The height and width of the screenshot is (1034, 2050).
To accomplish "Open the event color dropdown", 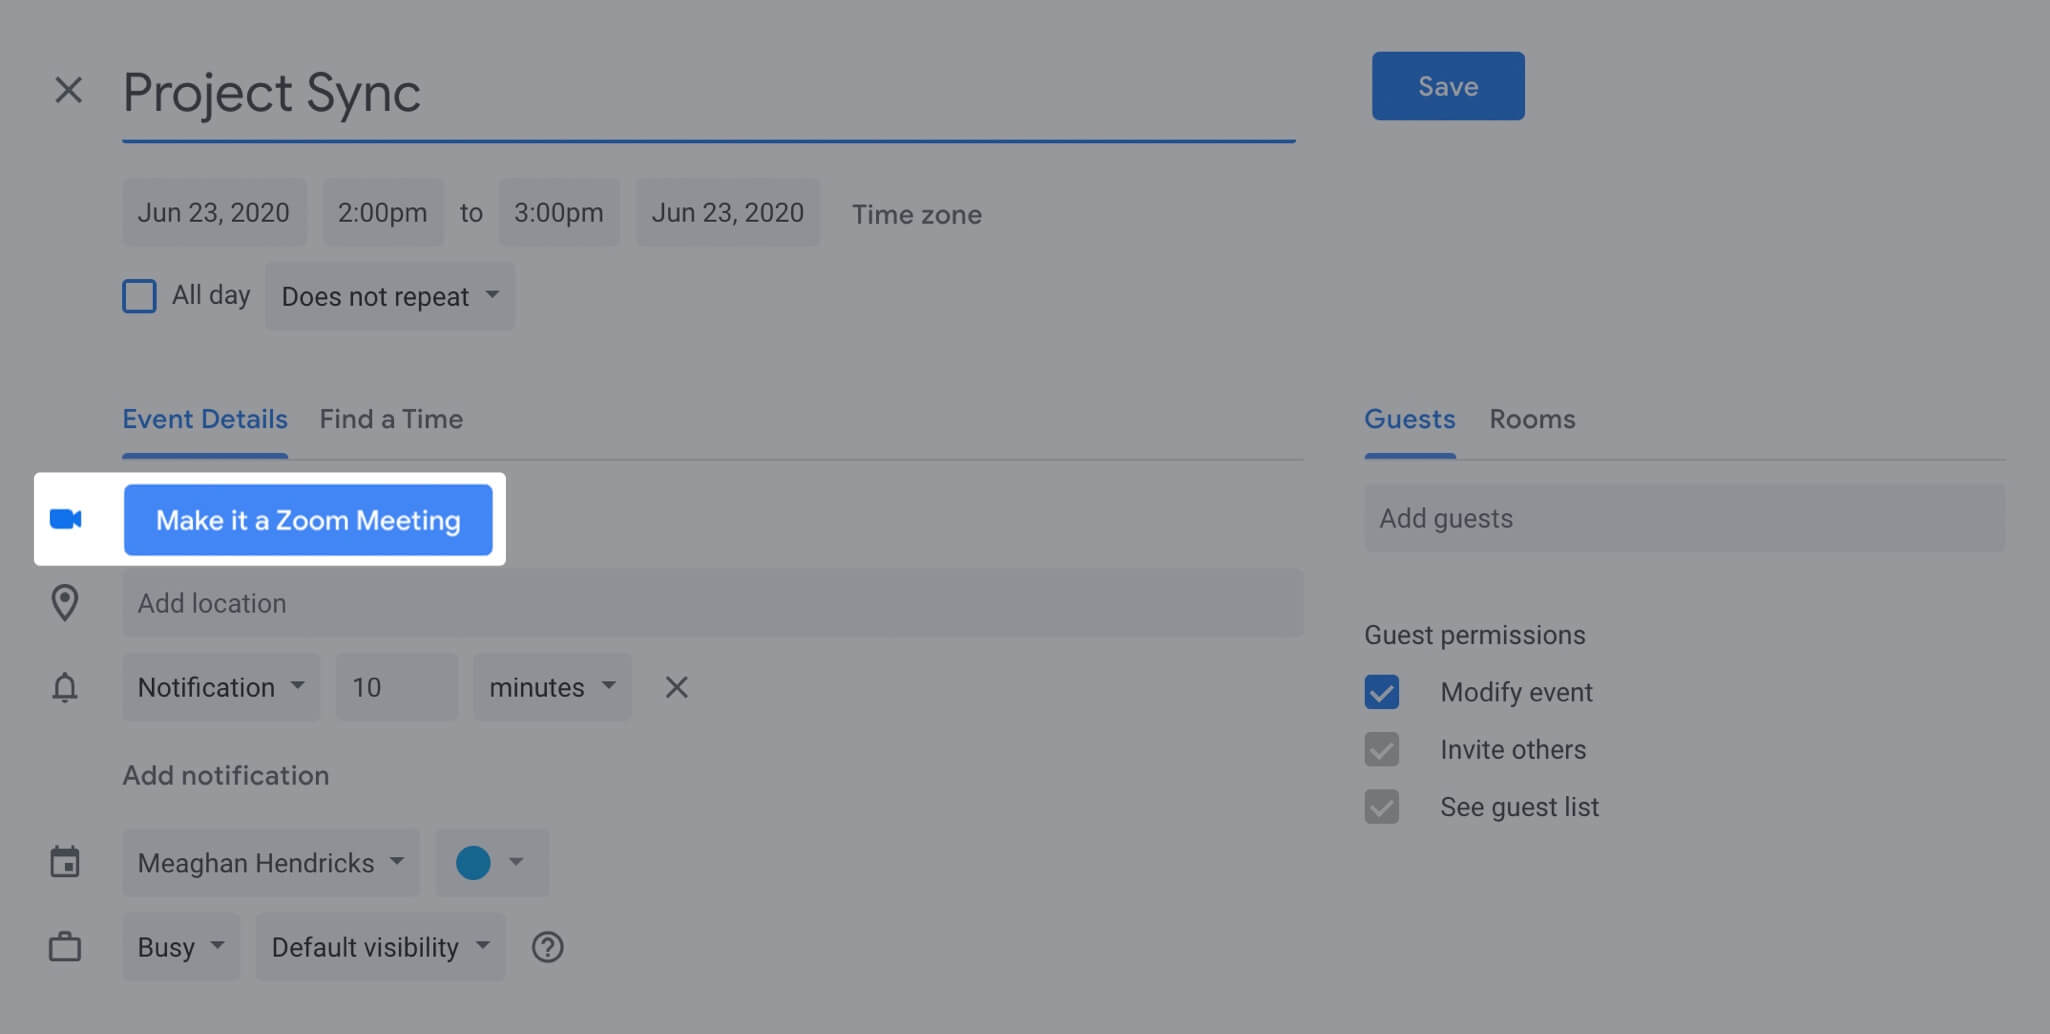I will [492, 862].
